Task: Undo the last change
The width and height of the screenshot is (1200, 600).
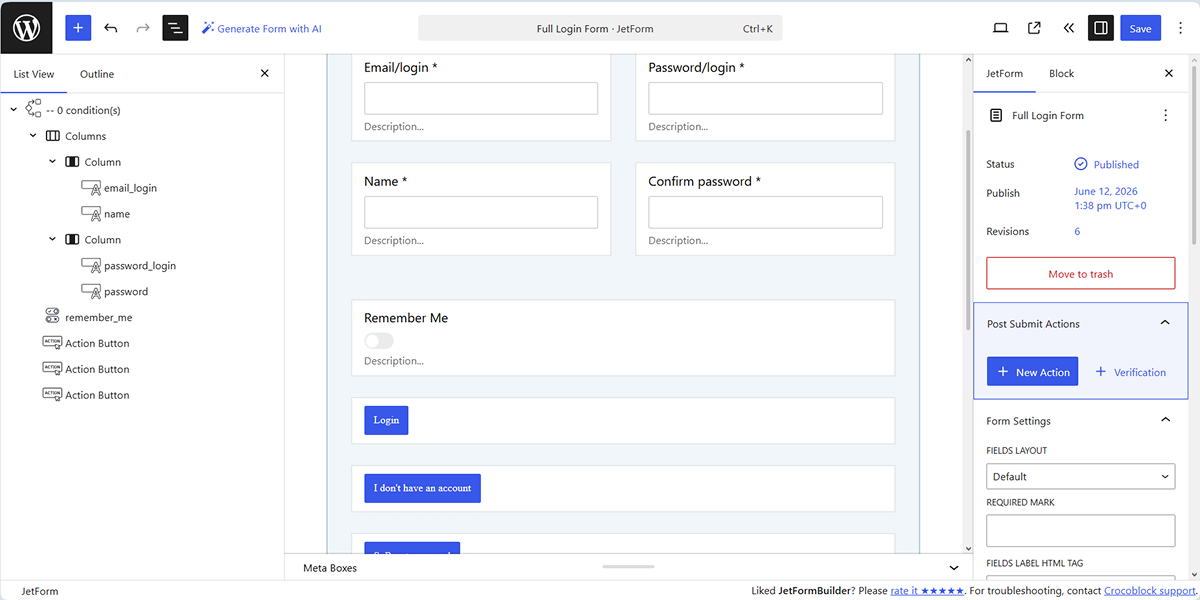Action: point(110,28)
